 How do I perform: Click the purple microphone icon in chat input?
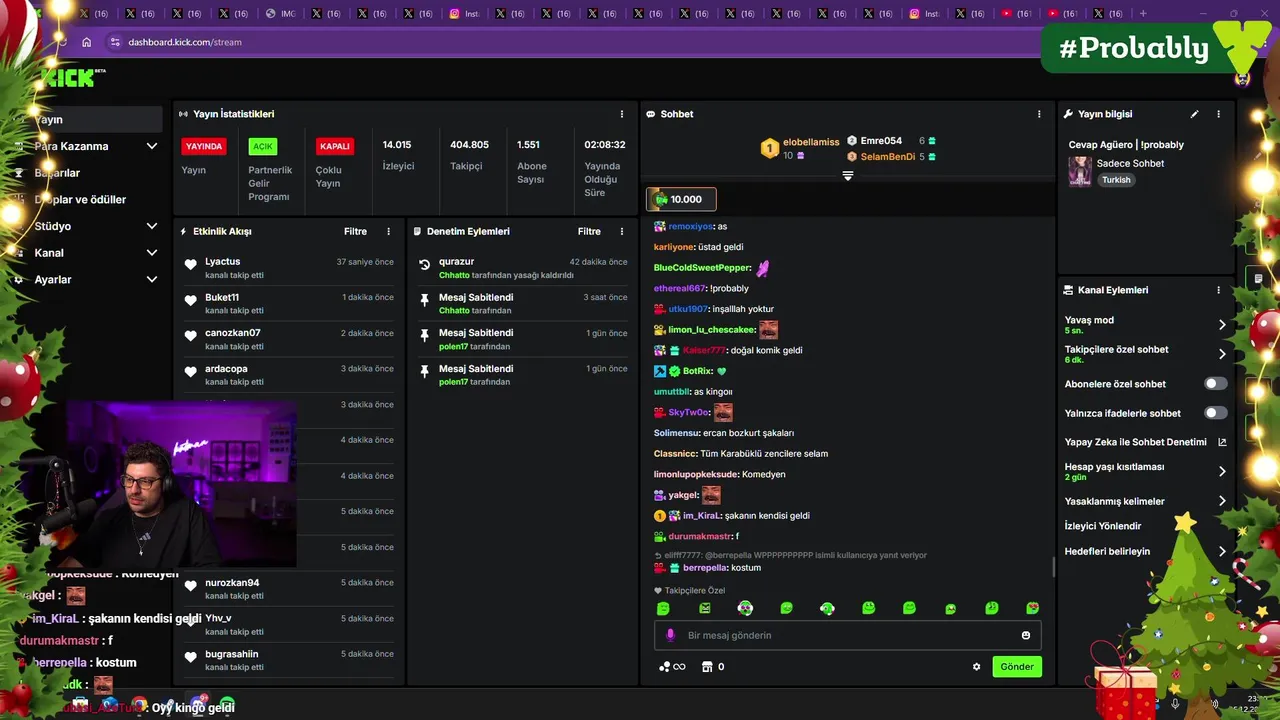(670, 635)
